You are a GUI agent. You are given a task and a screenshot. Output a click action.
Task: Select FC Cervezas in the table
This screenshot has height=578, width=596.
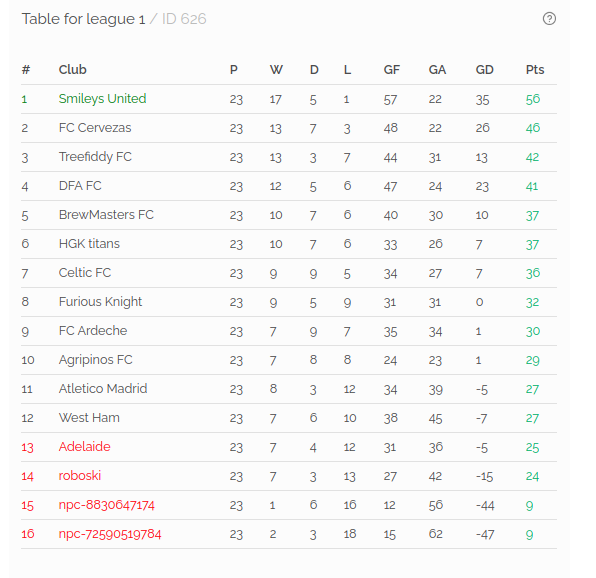click(x=95, y=128)
